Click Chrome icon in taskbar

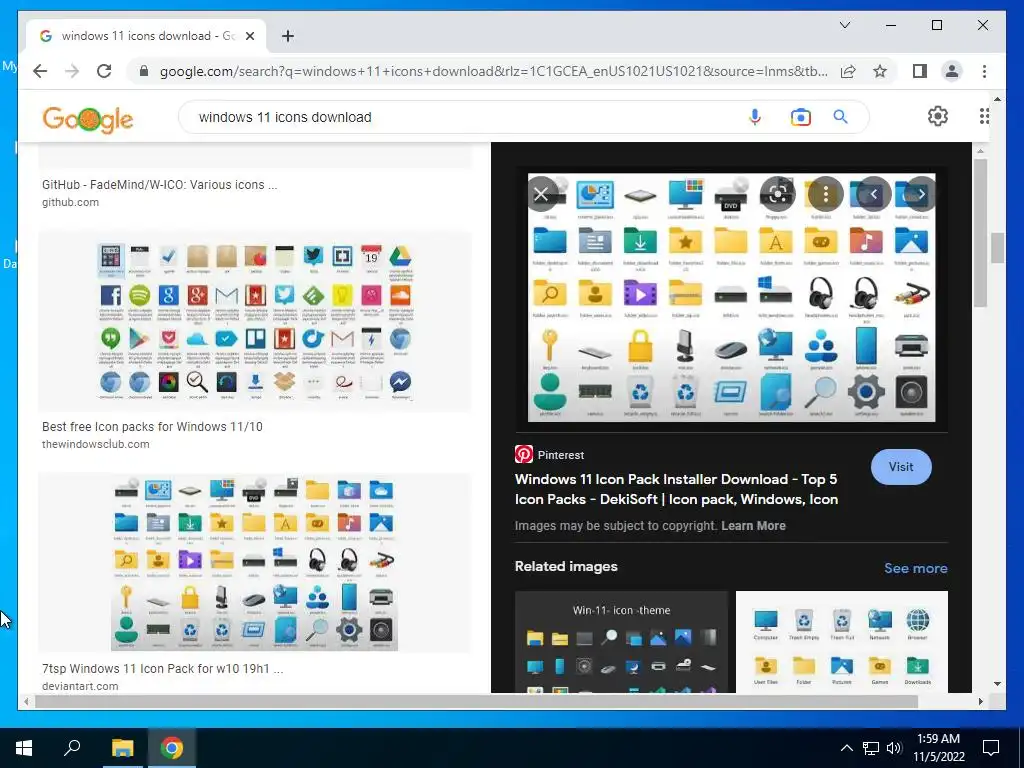click(x=172, y=748)
